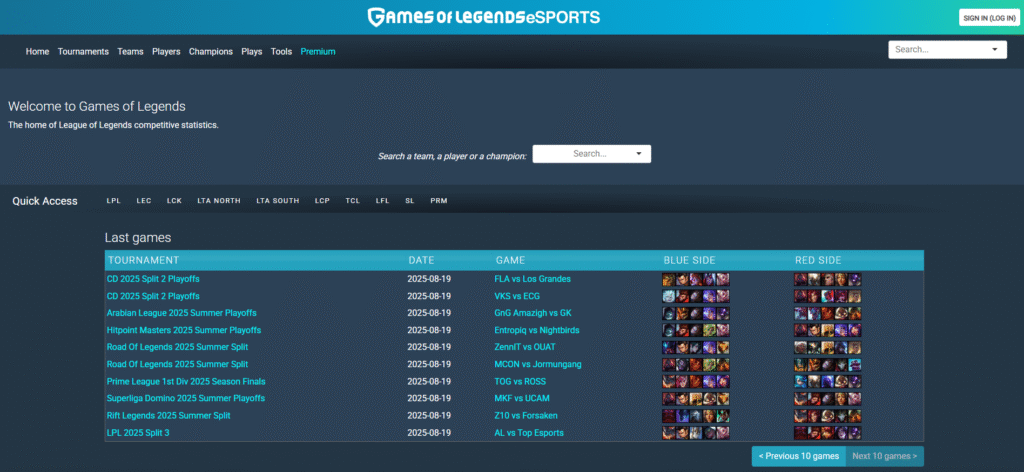The image size is (1024, 472).
Task: Open the Teams menu
Action: click(131, 52)
